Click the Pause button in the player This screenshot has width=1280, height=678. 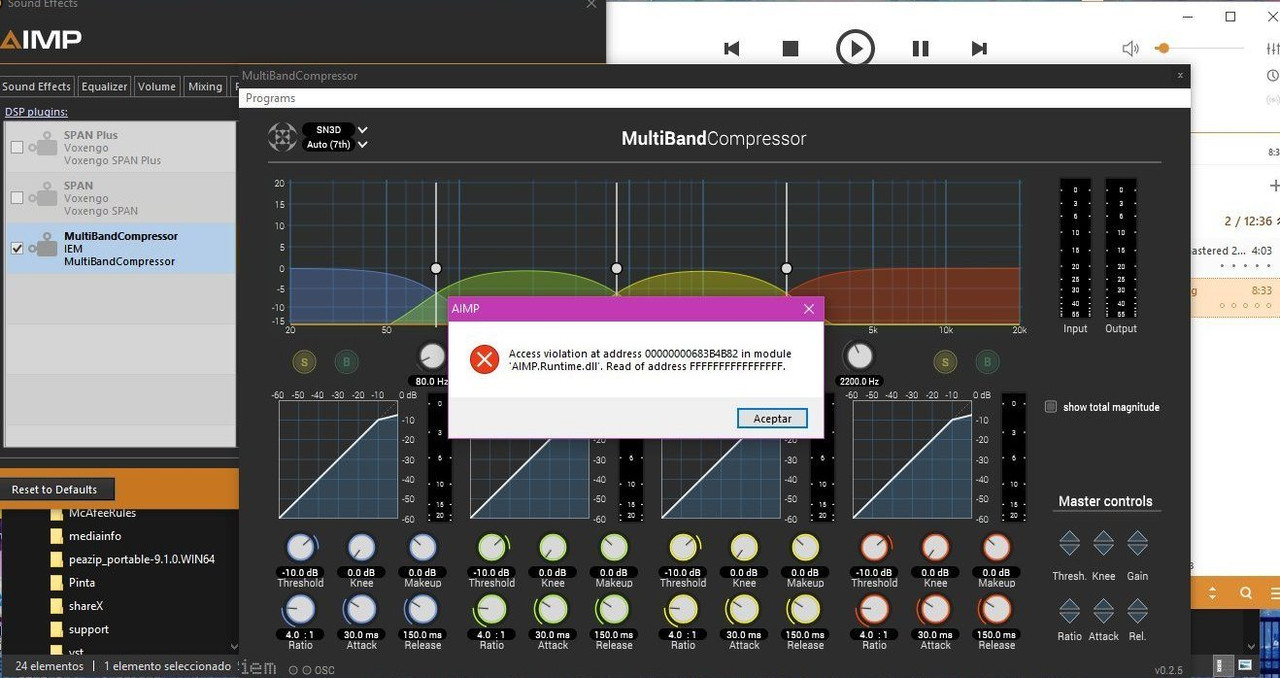(x=920, y=48)
